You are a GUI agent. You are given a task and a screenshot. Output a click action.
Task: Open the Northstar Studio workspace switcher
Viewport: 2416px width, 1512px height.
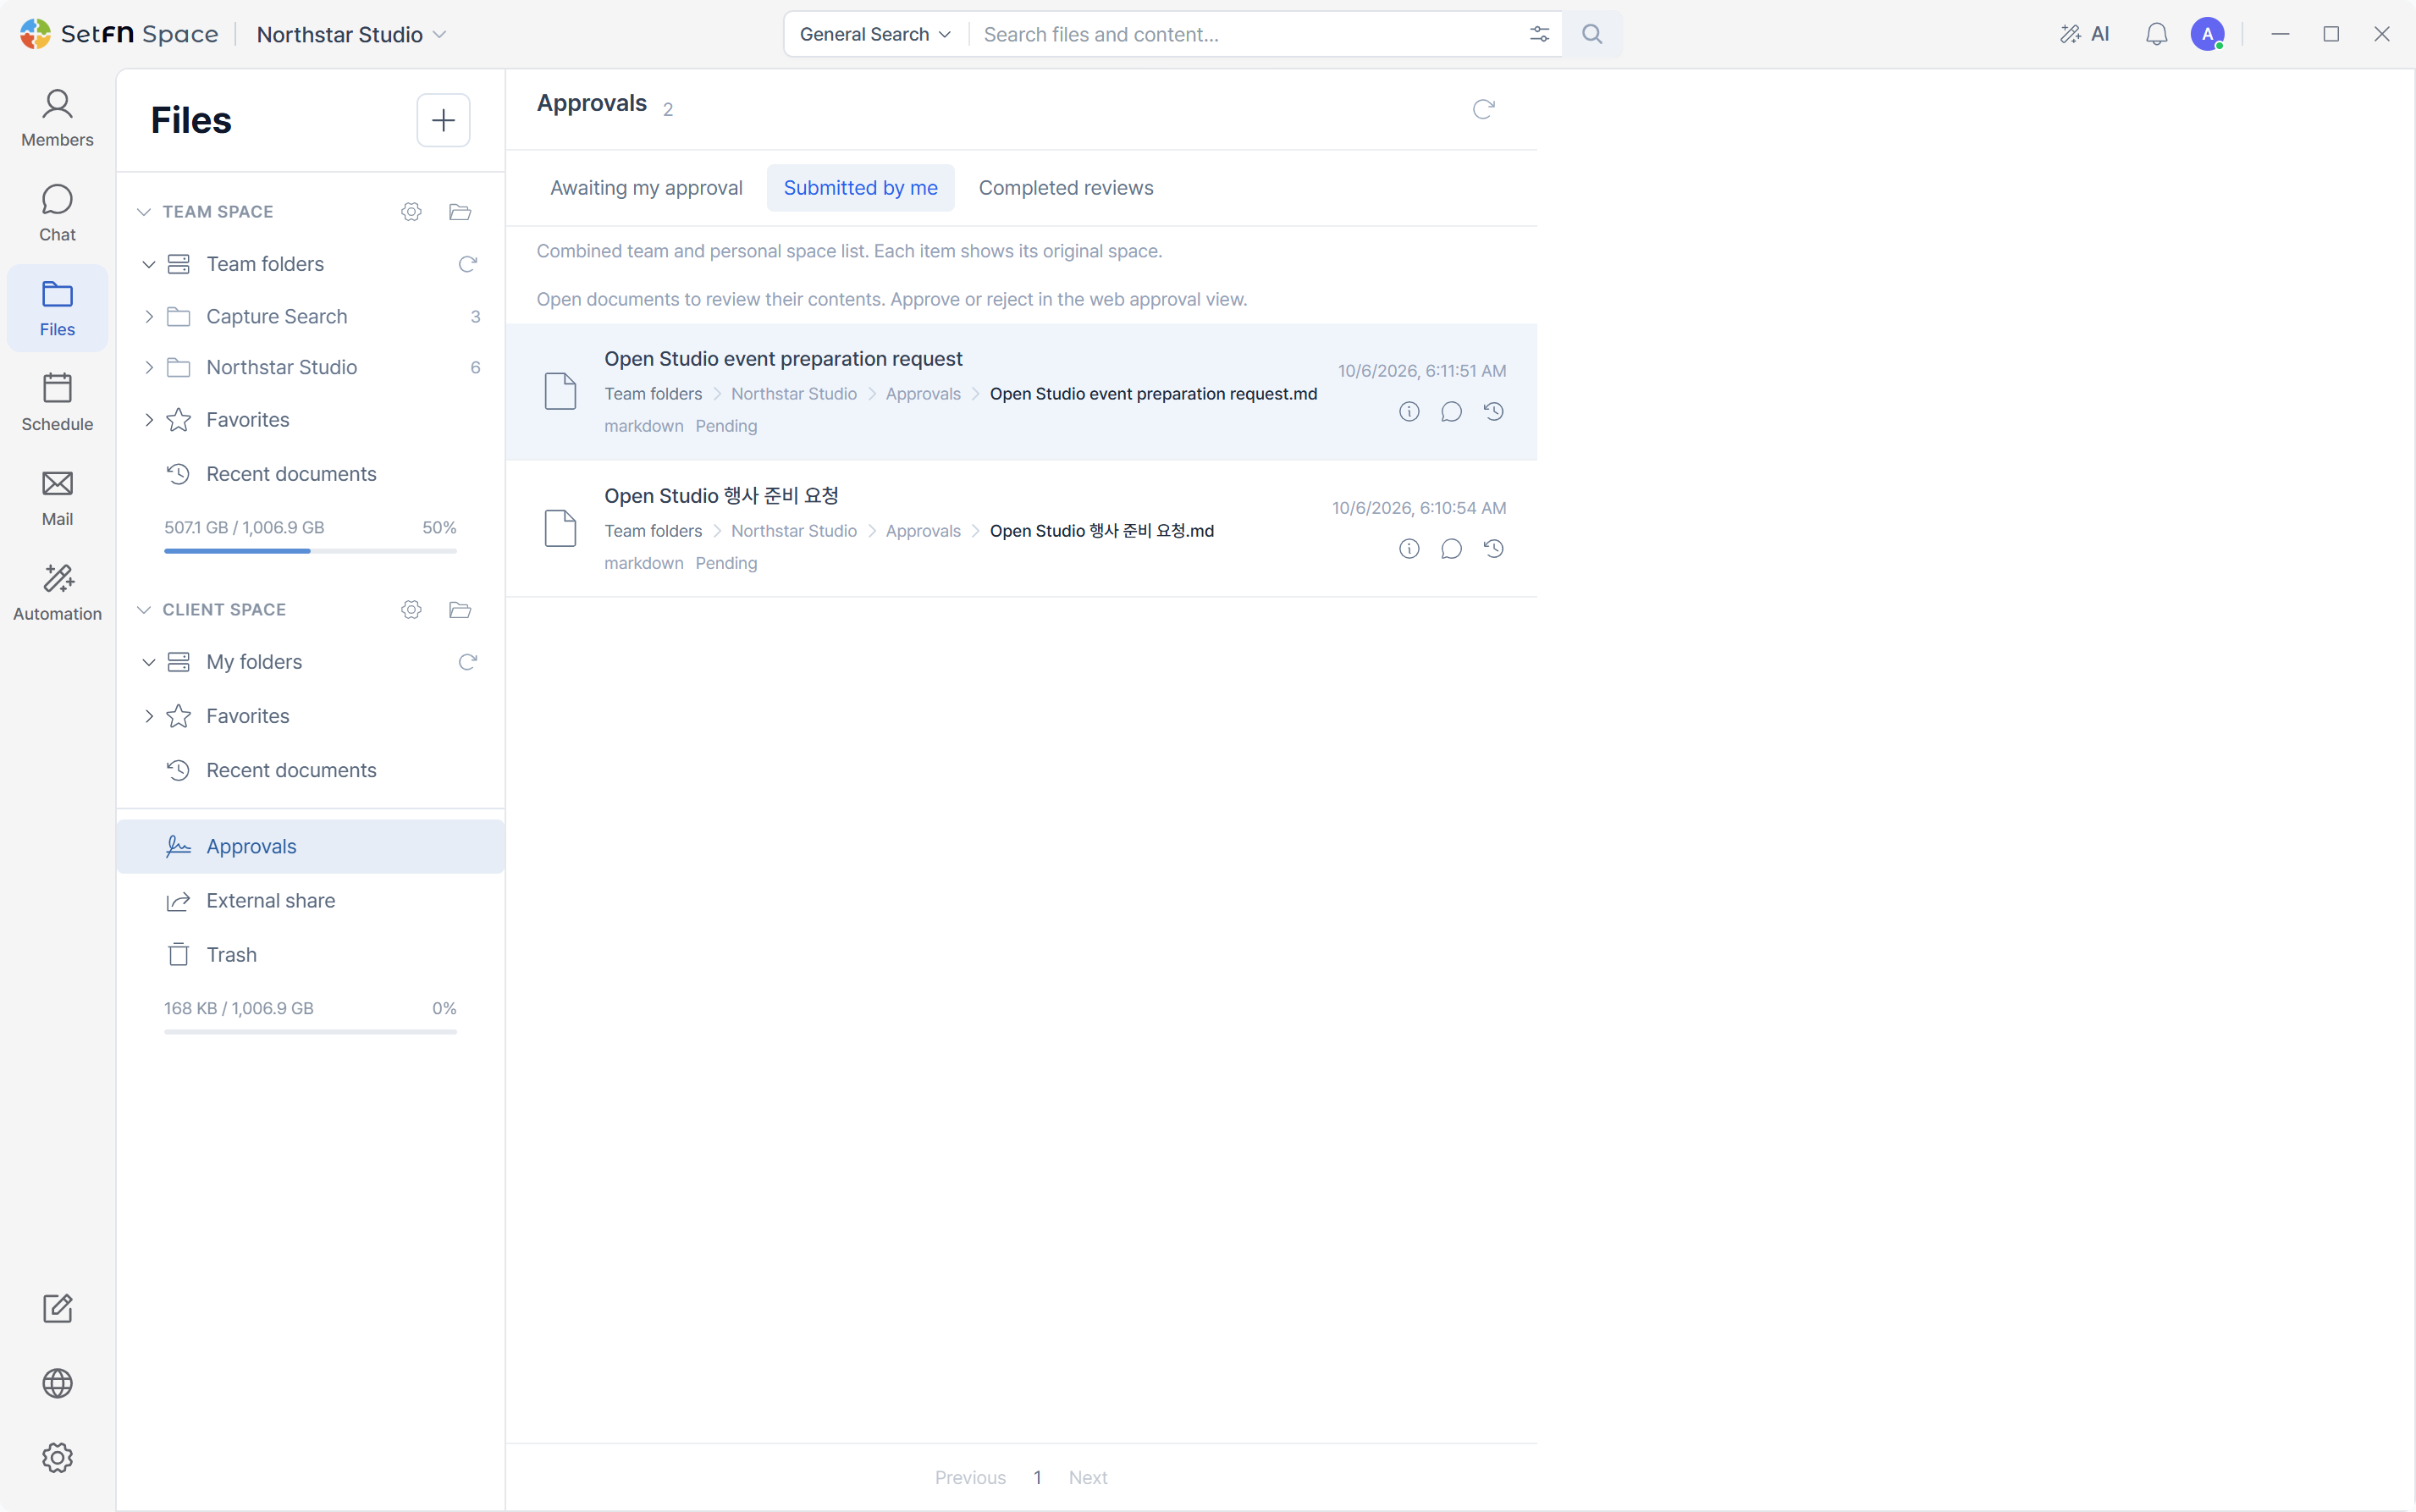tap(351, 34)
